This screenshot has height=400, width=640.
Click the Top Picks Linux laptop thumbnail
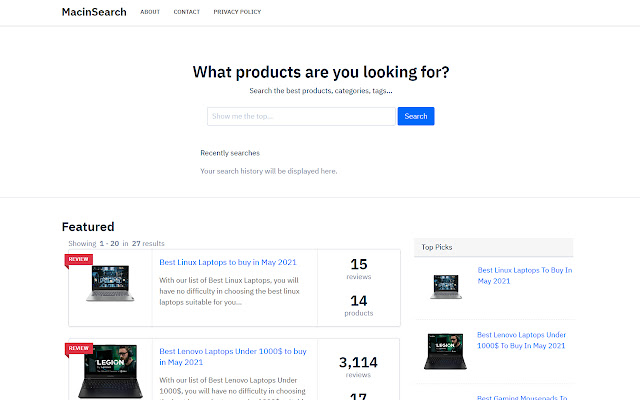click(446, 287)
